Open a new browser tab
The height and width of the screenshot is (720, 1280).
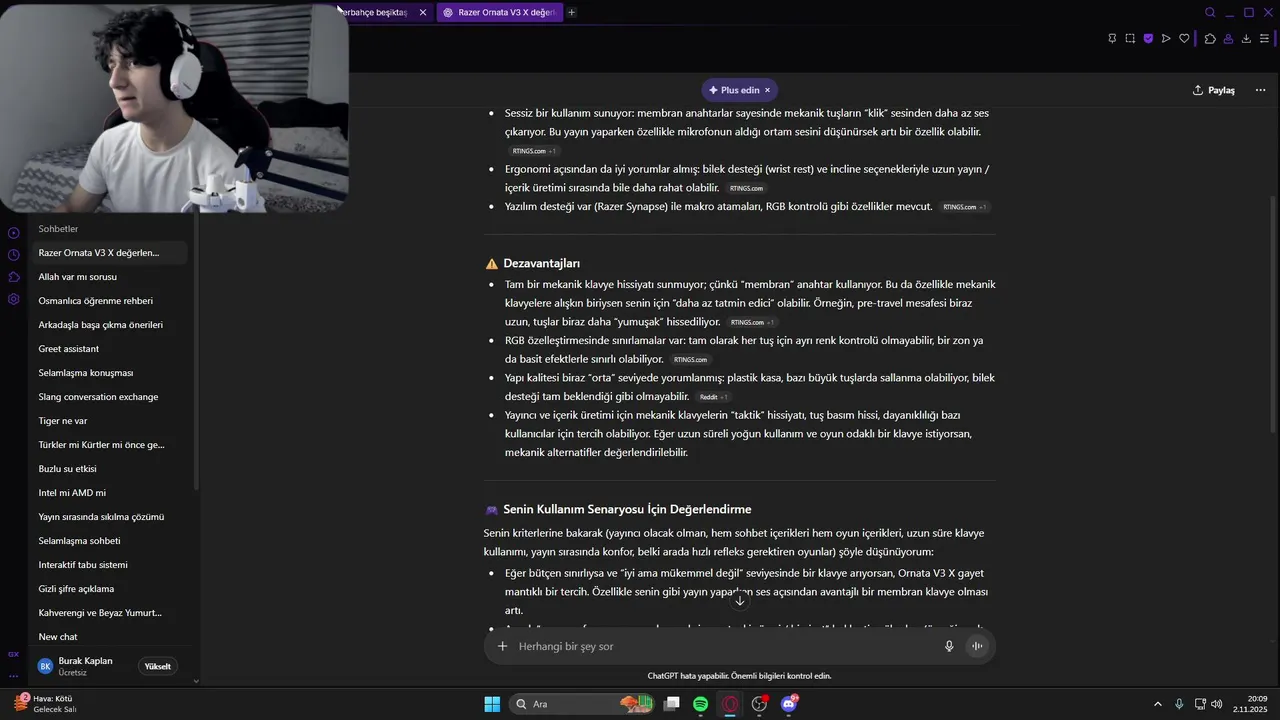(571, 12)
